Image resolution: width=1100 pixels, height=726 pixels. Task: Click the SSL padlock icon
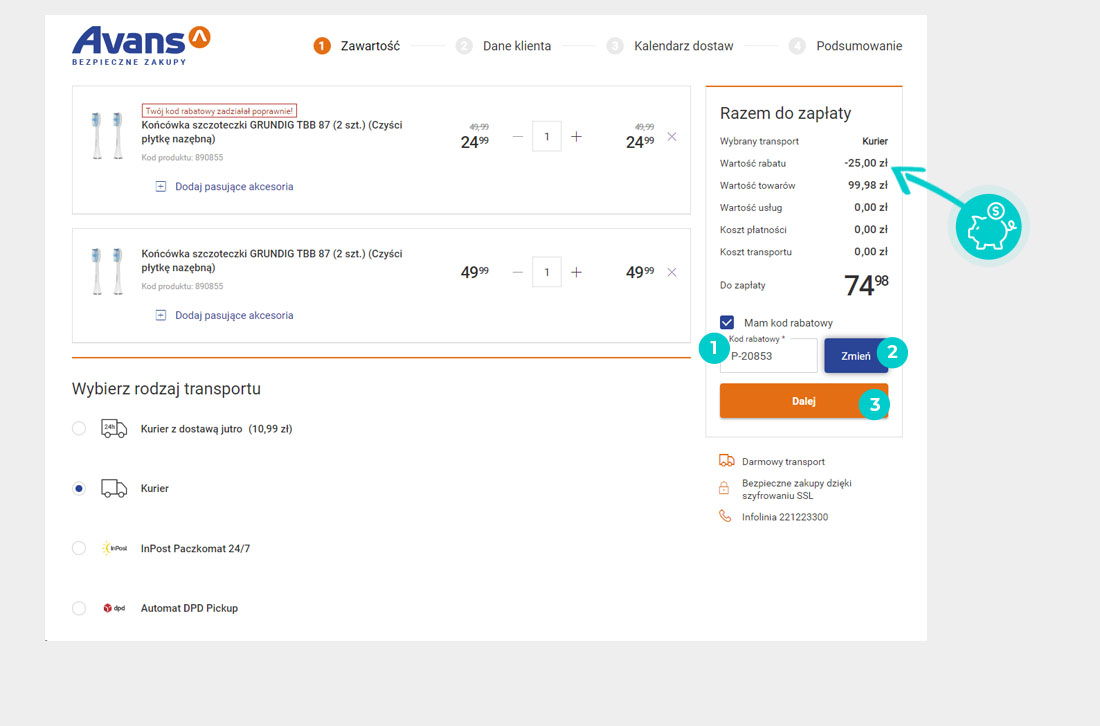click(x=724, y=488)
